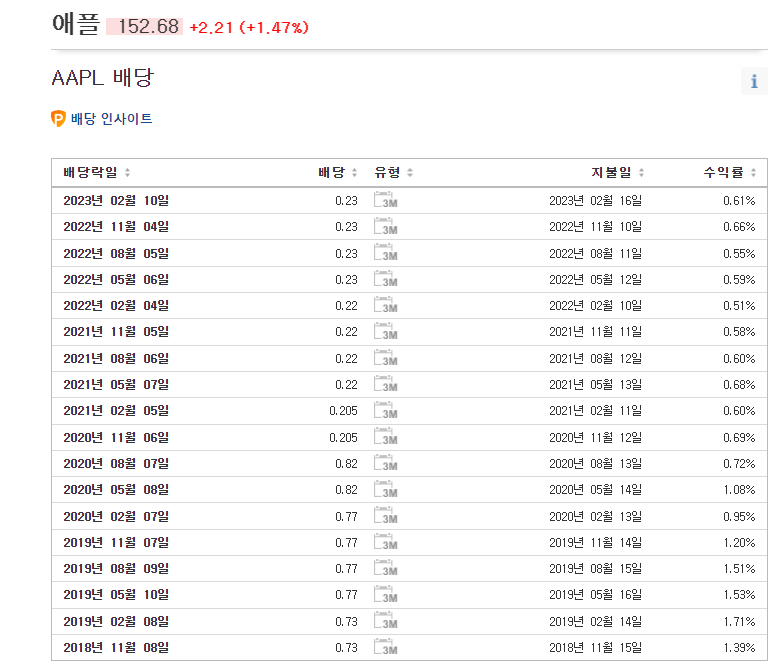Click yield value 1.39%
The width and height of the screenshot is (781, 671).
point(739,648)
